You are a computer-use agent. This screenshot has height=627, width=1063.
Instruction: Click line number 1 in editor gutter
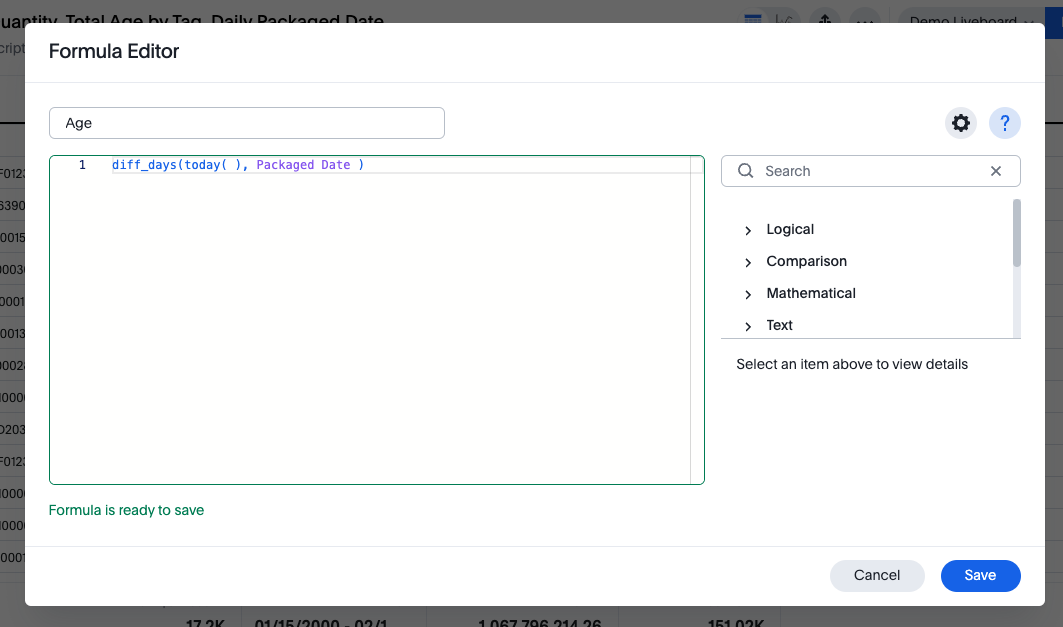pyautogui.click(x=82, y=165)
